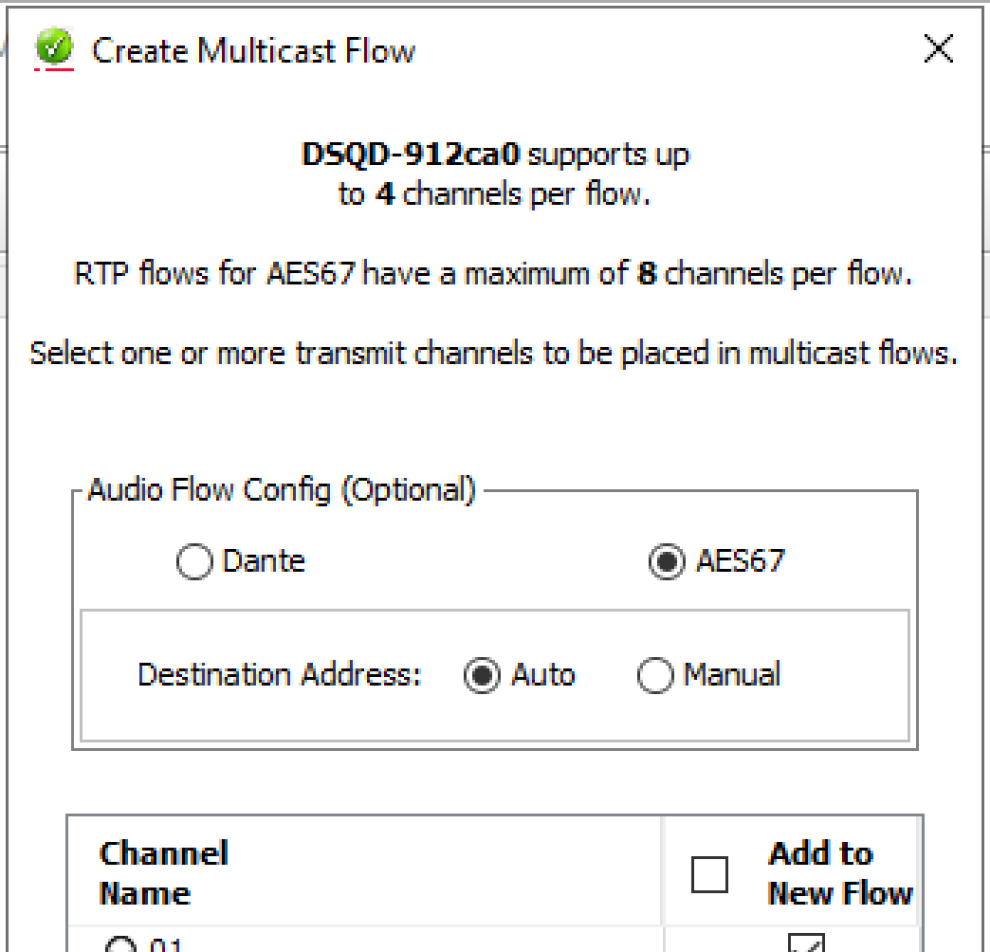Click the DSQD-912ca0 device name text
Image resolution: width=990 pixels, height=952 pixels.
pyautogui.click(x=411, y=155)
